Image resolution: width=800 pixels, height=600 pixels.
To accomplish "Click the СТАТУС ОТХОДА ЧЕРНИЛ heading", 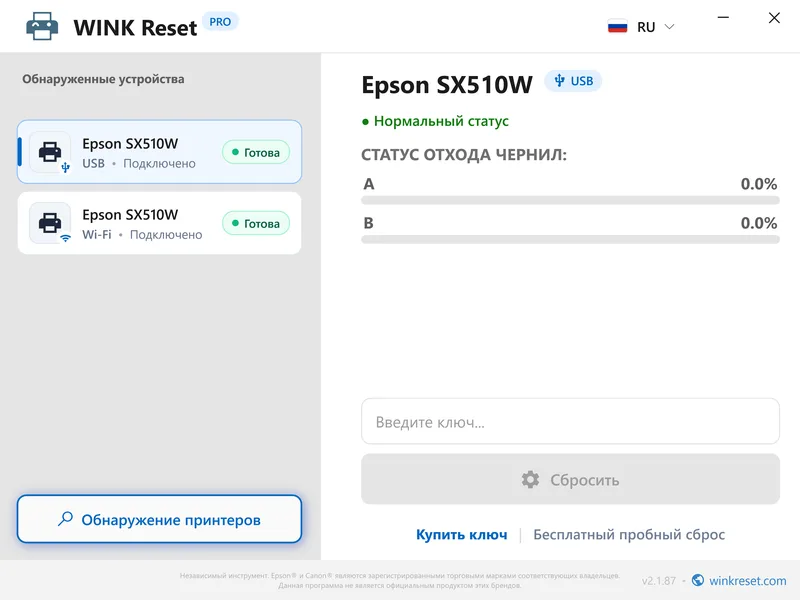I will (464, 155).
